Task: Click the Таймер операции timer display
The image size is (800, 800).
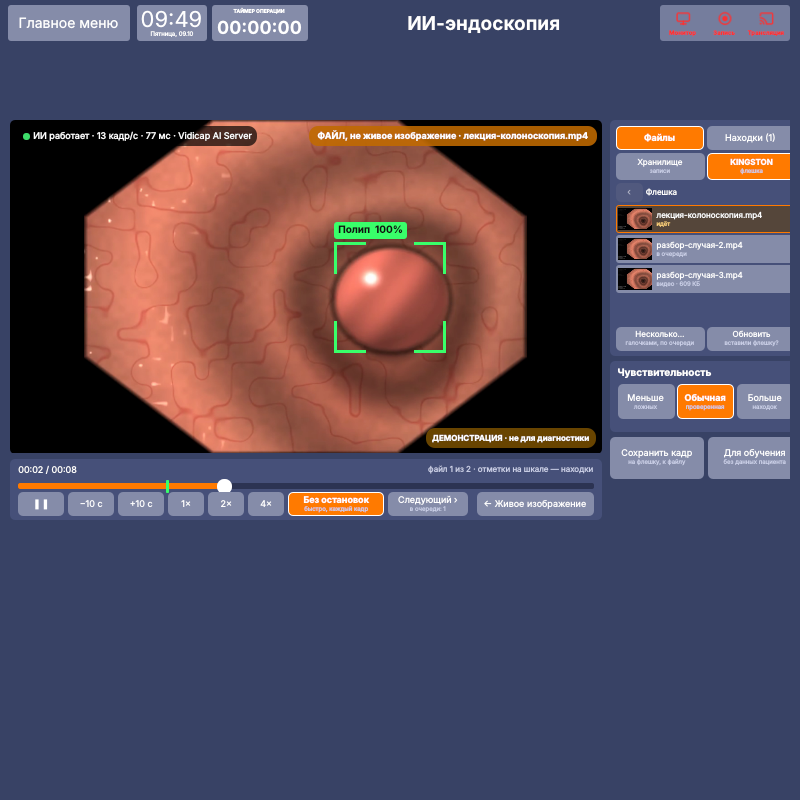Action: point(260,23)
